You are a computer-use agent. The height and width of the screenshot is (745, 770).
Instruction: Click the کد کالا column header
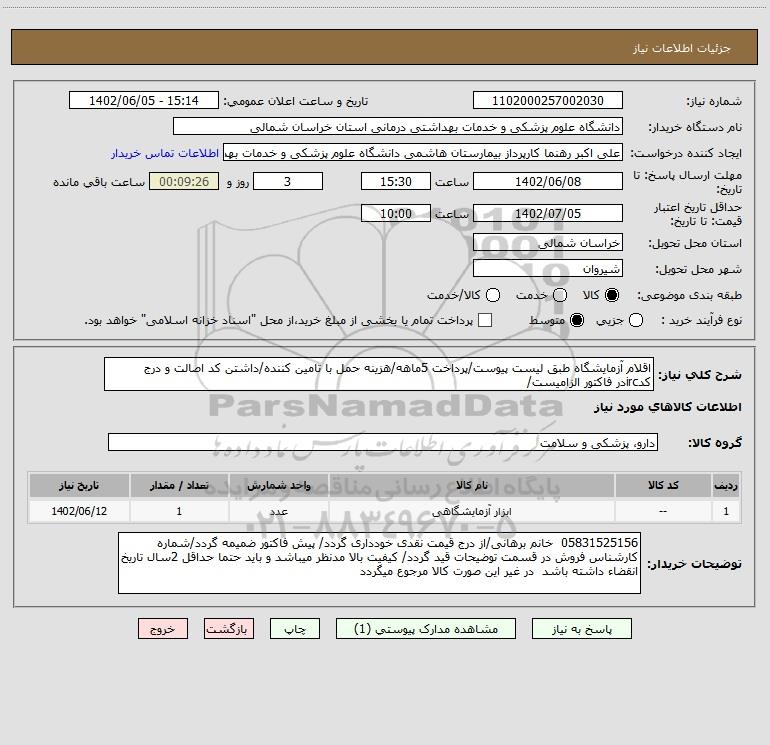[663, 485]
